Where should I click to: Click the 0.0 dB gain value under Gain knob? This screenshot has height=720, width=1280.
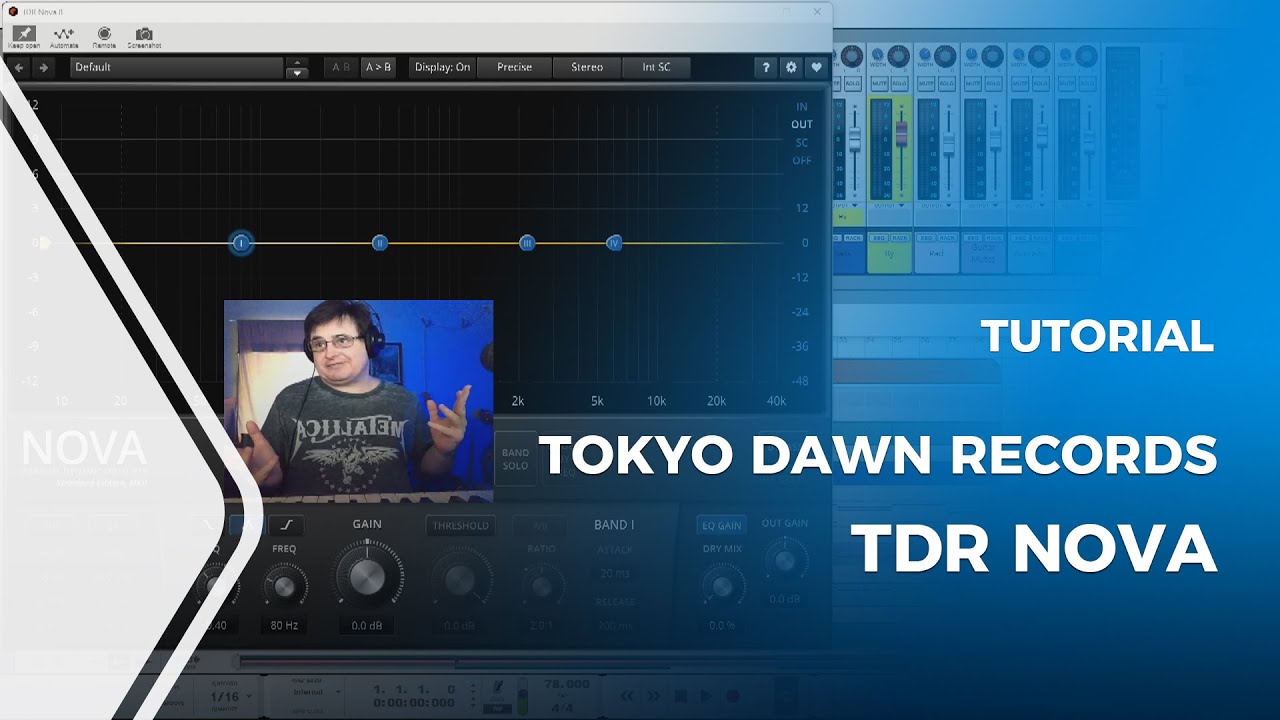[x=367, y=626]
